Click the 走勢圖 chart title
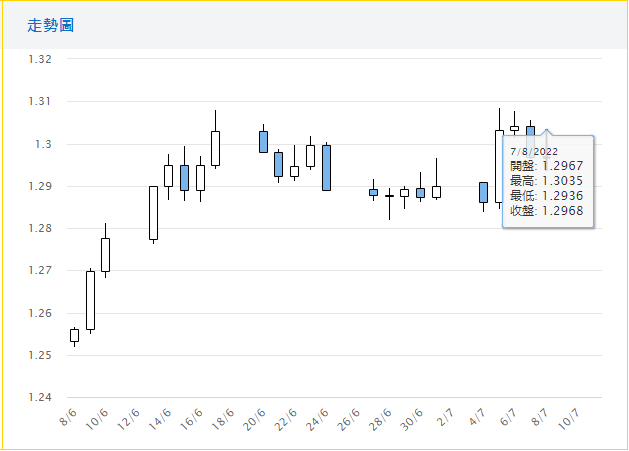The height and width of the screenshot is (451, 629). 51,24
